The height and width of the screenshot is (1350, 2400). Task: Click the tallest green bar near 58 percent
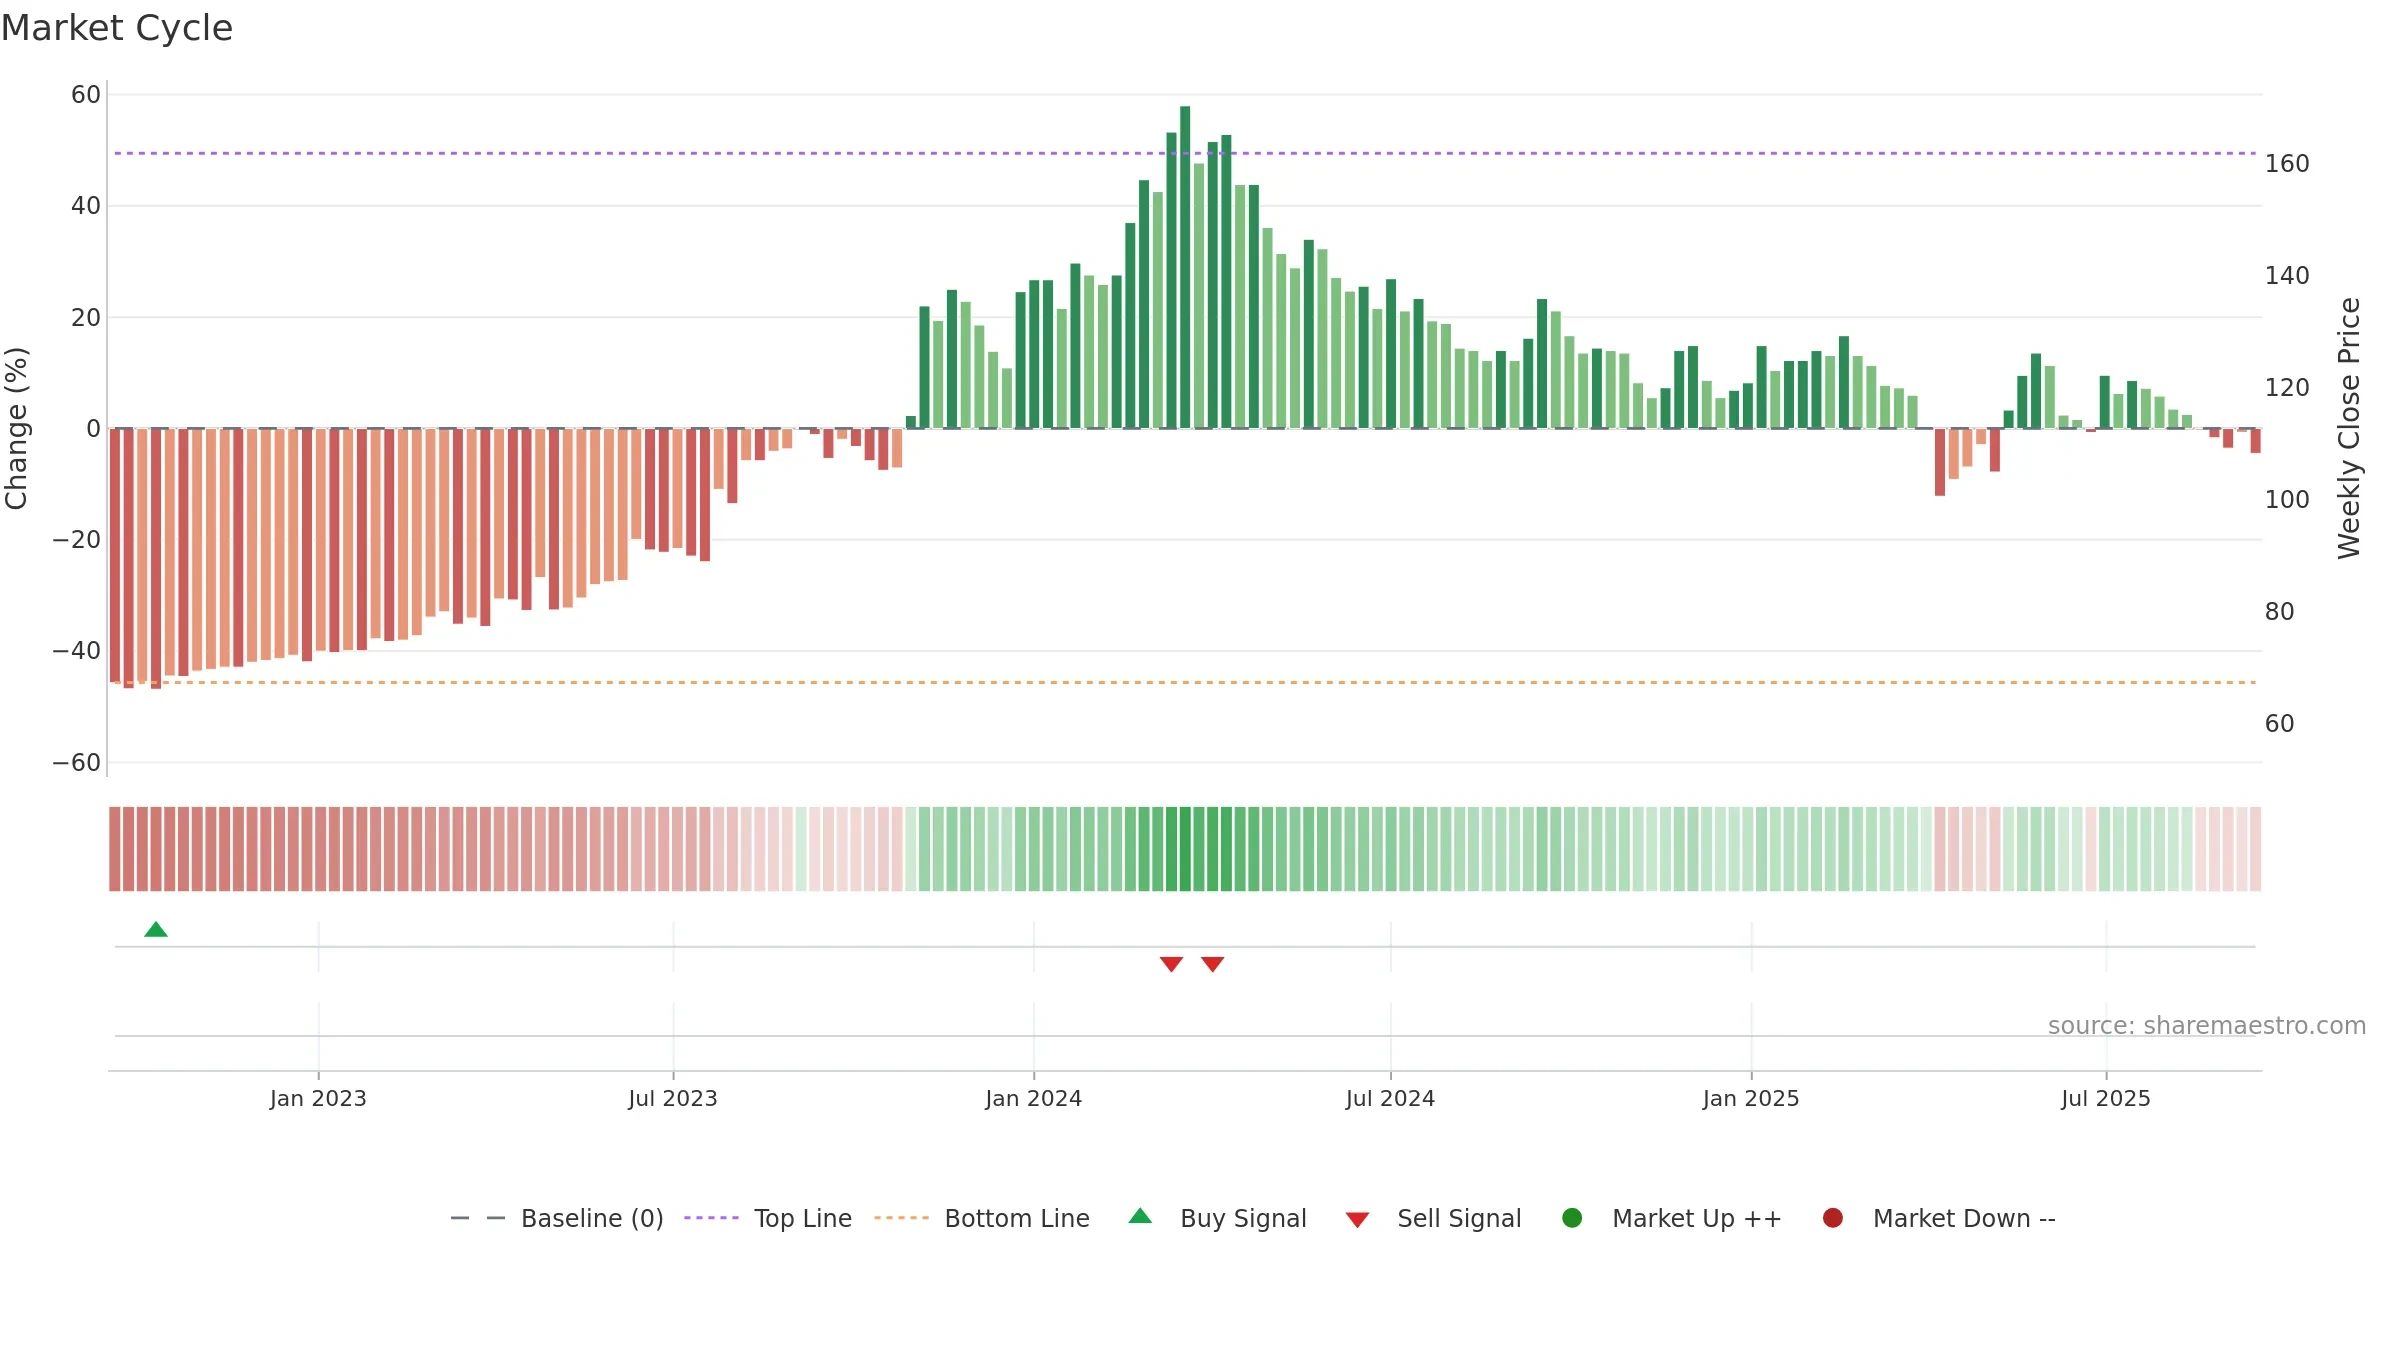[1185, 267]
